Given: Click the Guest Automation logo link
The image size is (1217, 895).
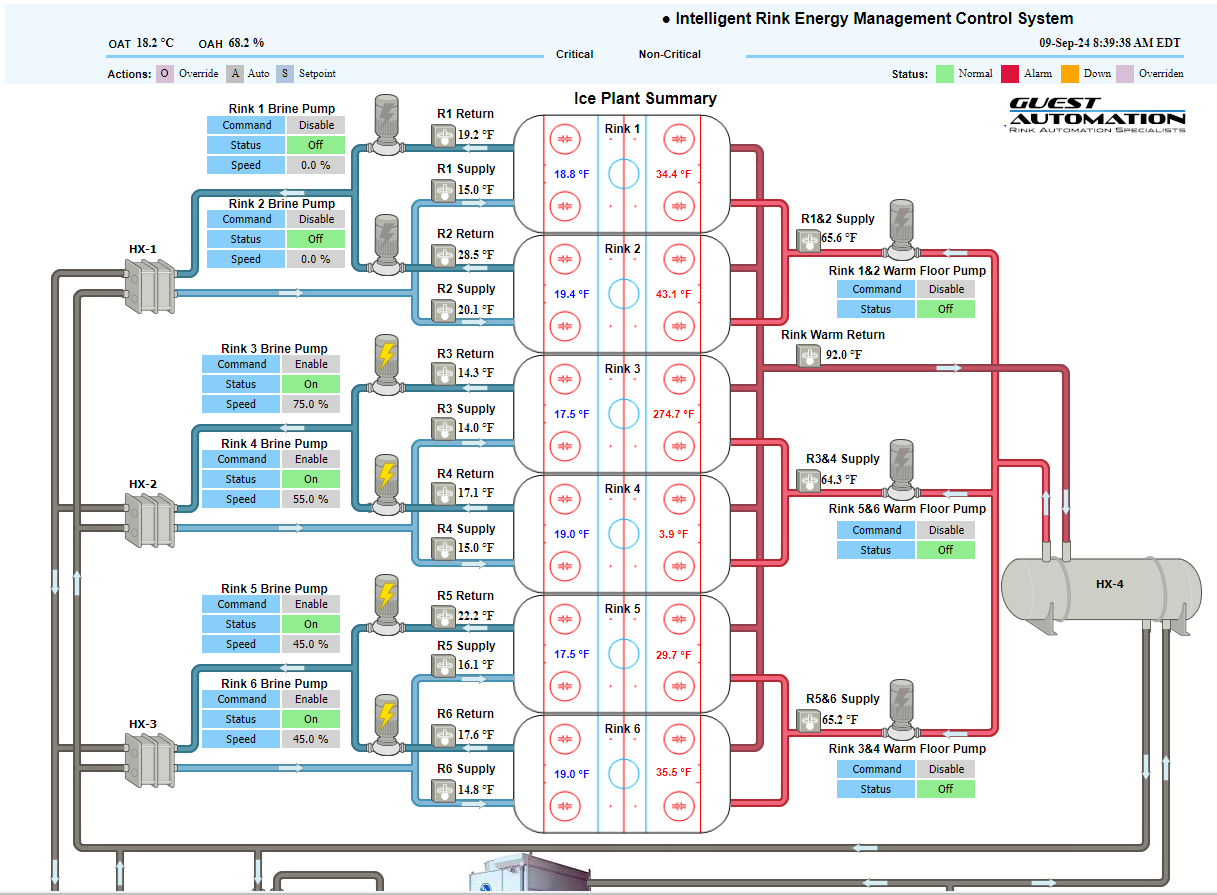Looking at the screenshot, I should point(1096,115).
